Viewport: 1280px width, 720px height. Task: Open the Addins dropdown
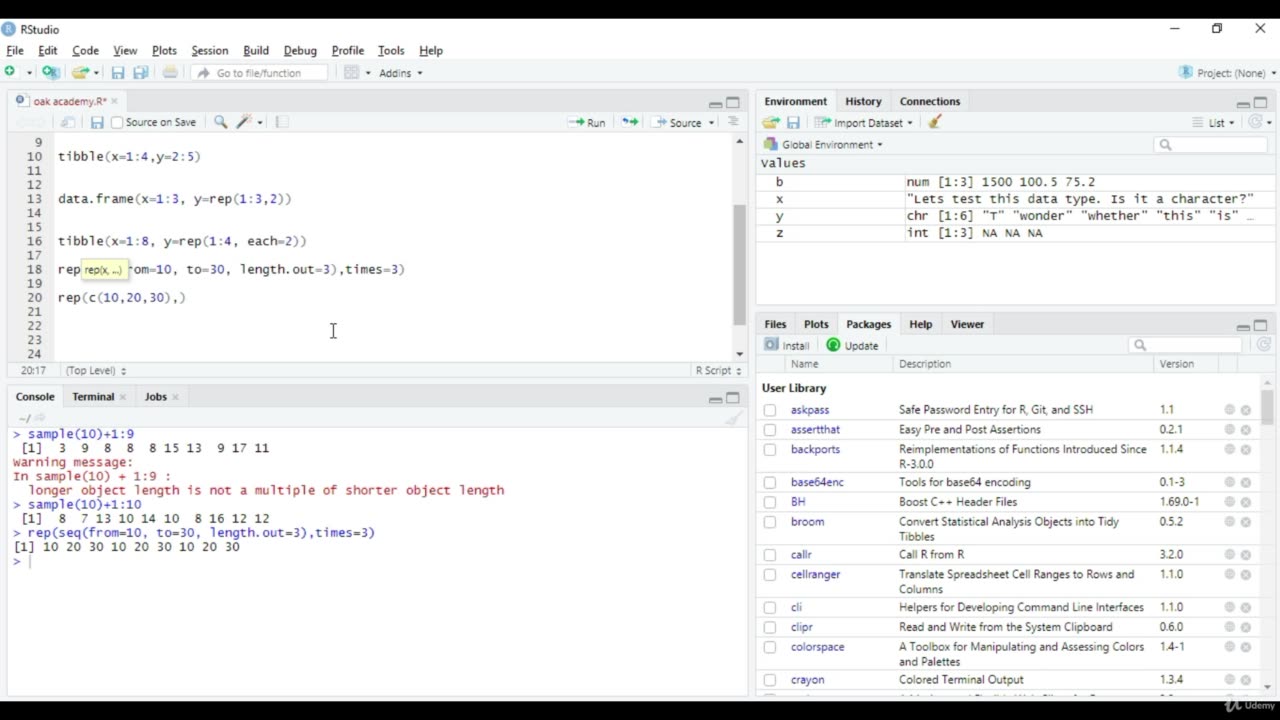[x=401, y=73]
